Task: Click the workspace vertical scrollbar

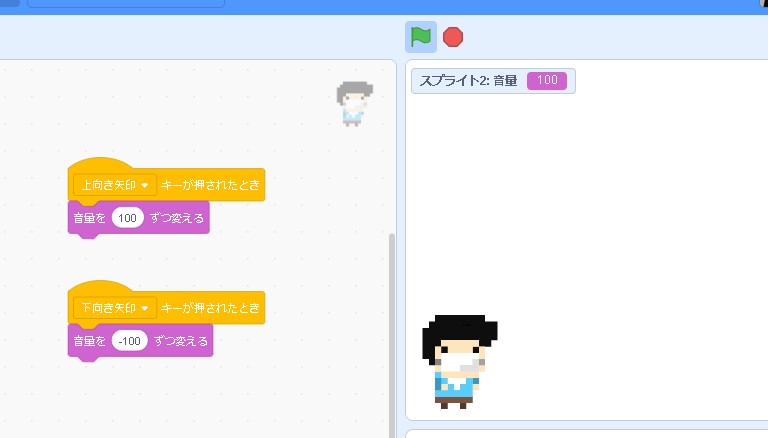Action: coord(391,330)
